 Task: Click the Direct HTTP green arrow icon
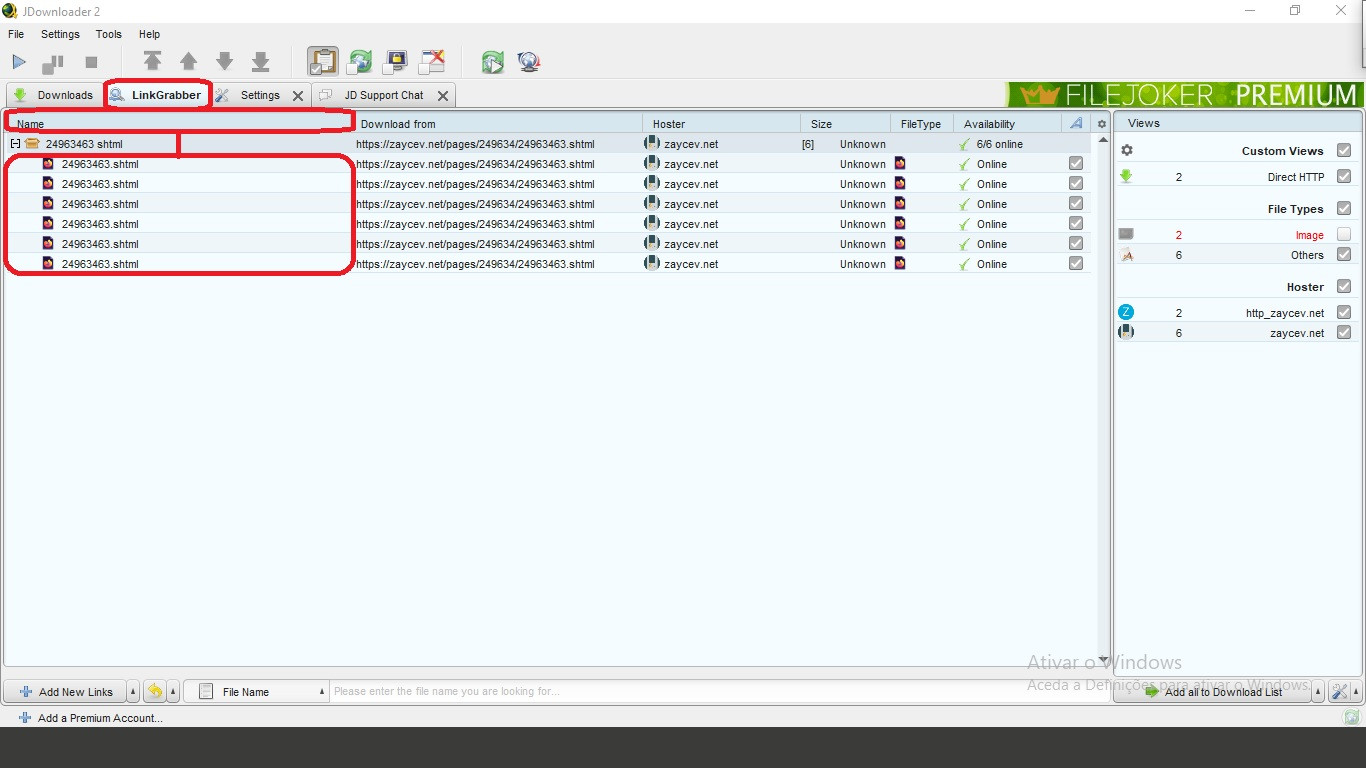(x=1126, y=177)
